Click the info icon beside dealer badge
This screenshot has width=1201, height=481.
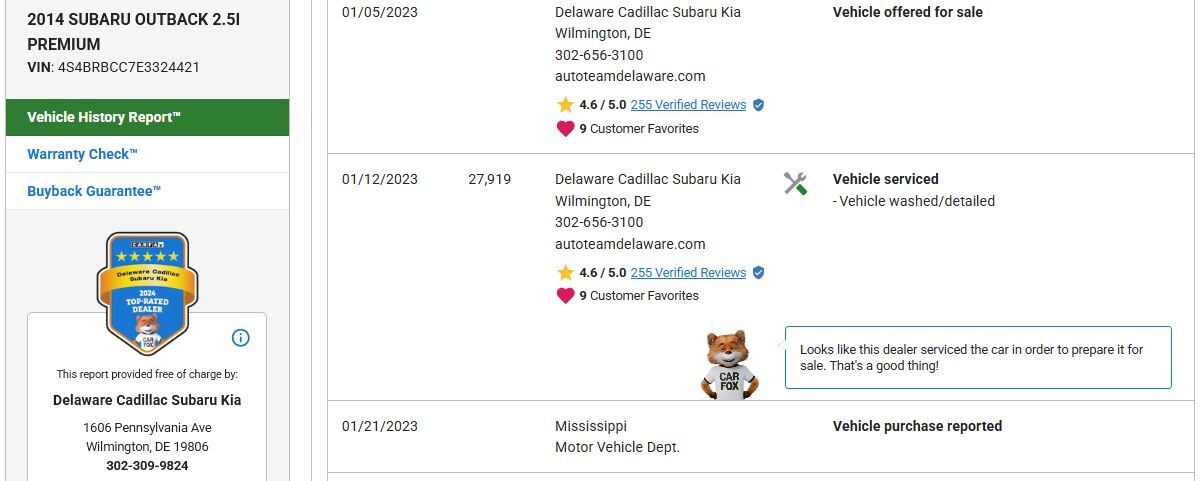pos(240,338)
